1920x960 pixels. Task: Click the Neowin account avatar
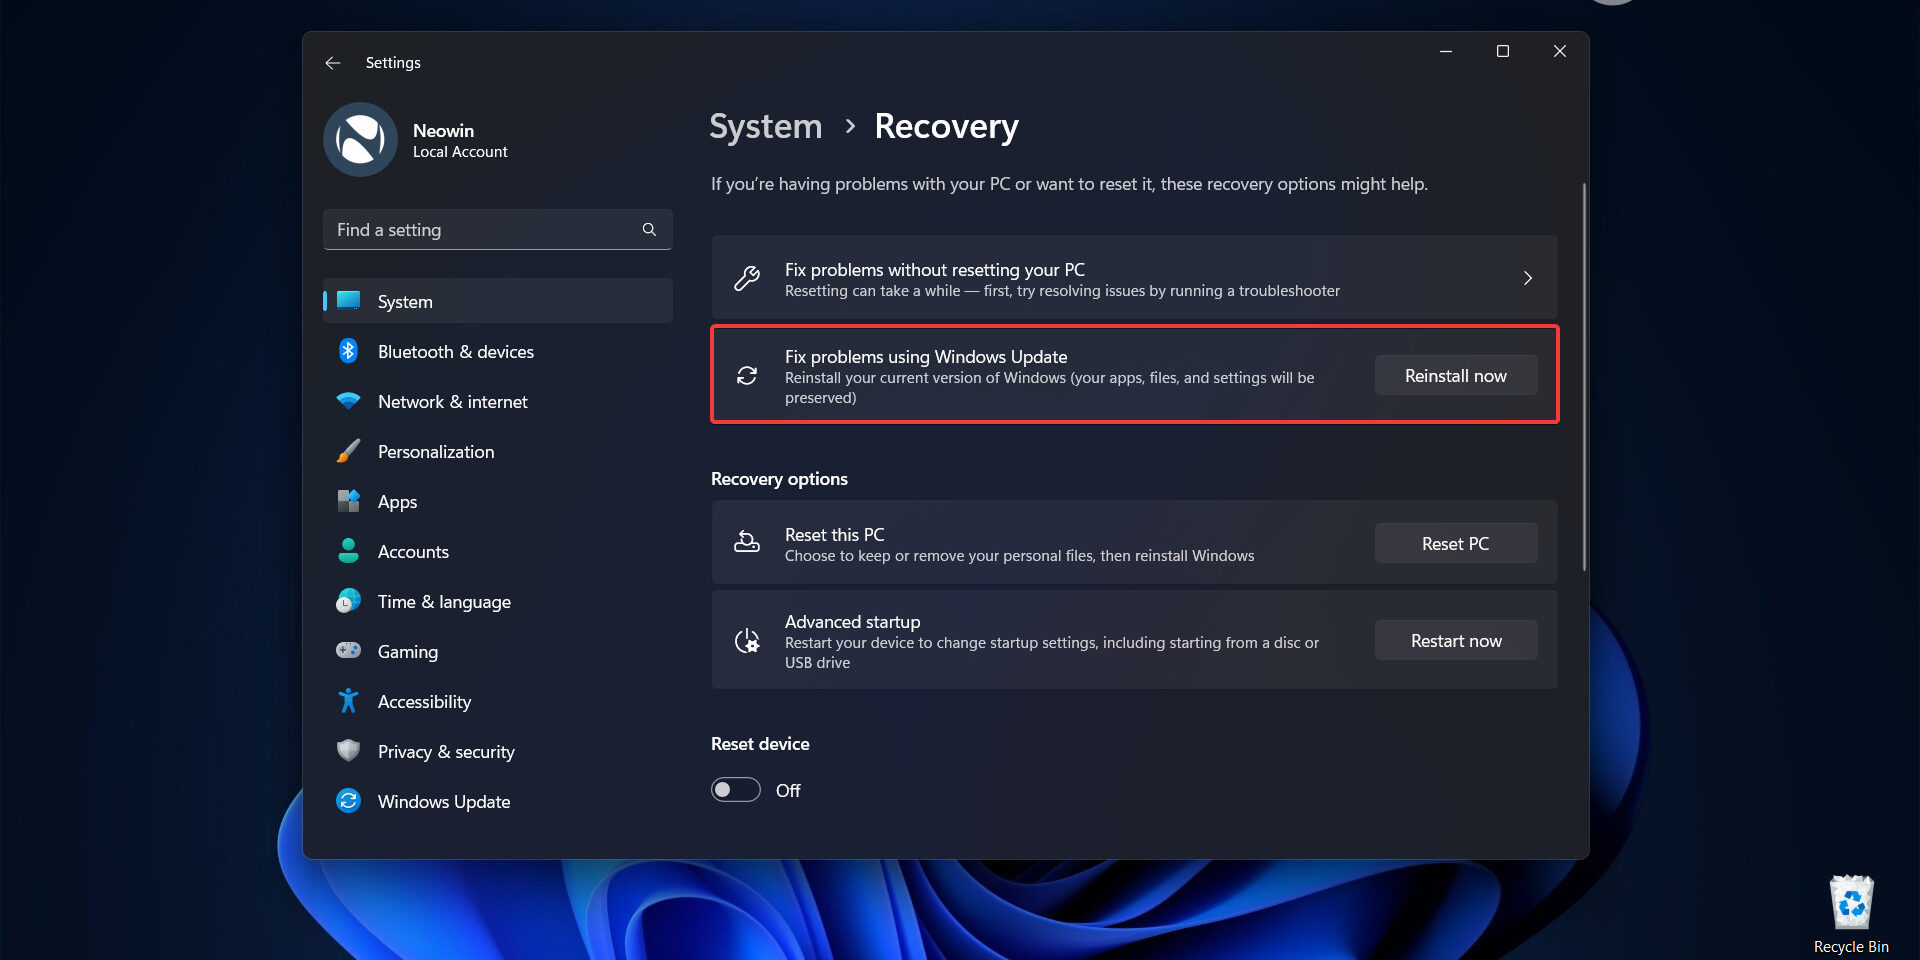pos(360,140)
